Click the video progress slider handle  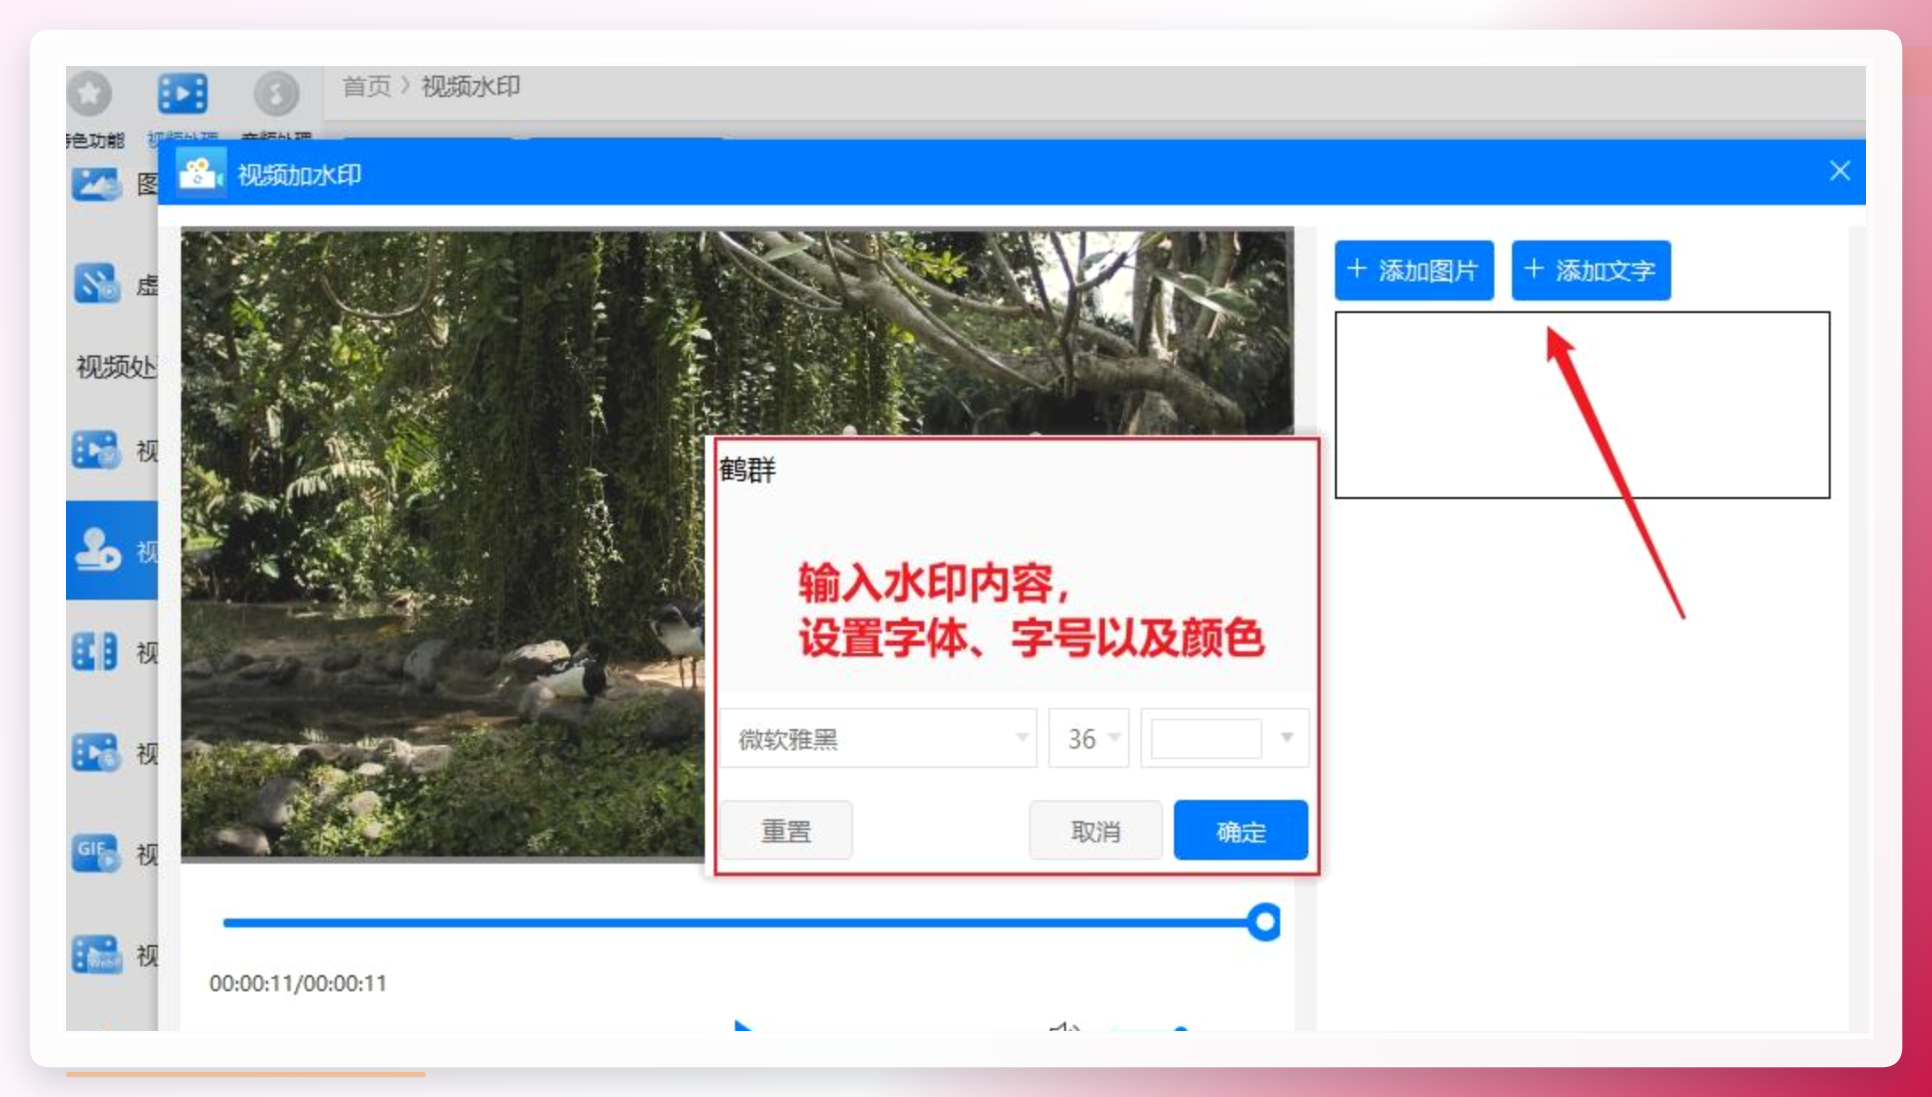tap(1264, 922)
